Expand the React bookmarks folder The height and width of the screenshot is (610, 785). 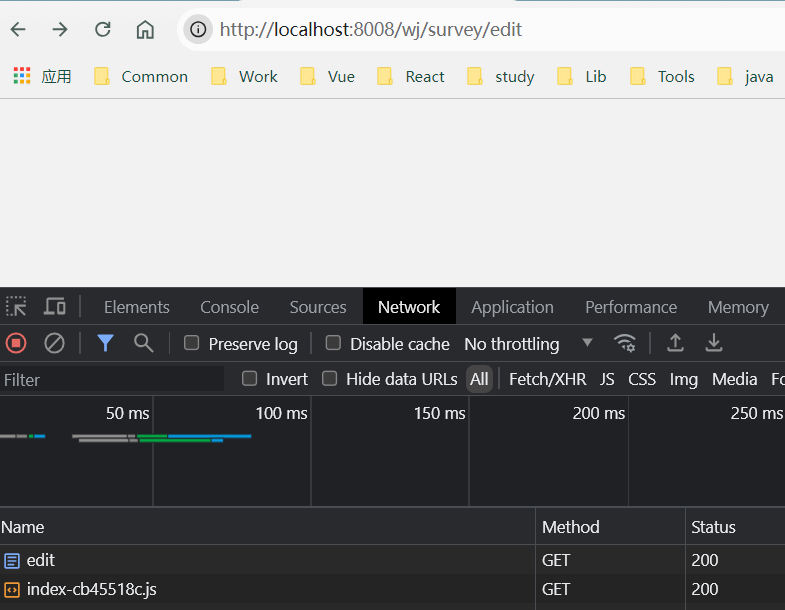(411, 77)
